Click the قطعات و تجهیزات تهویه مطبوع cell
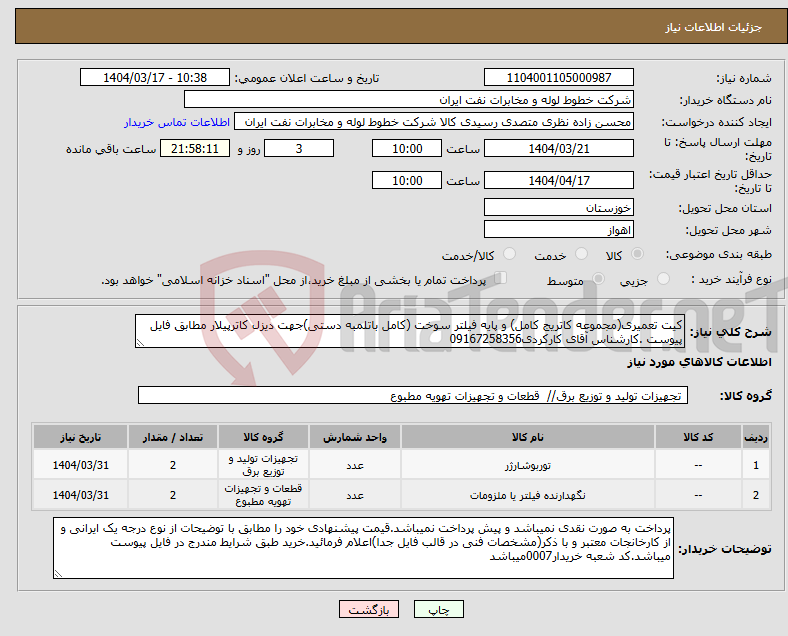Viewport: 788px width, 636px height. coord(263,495)
